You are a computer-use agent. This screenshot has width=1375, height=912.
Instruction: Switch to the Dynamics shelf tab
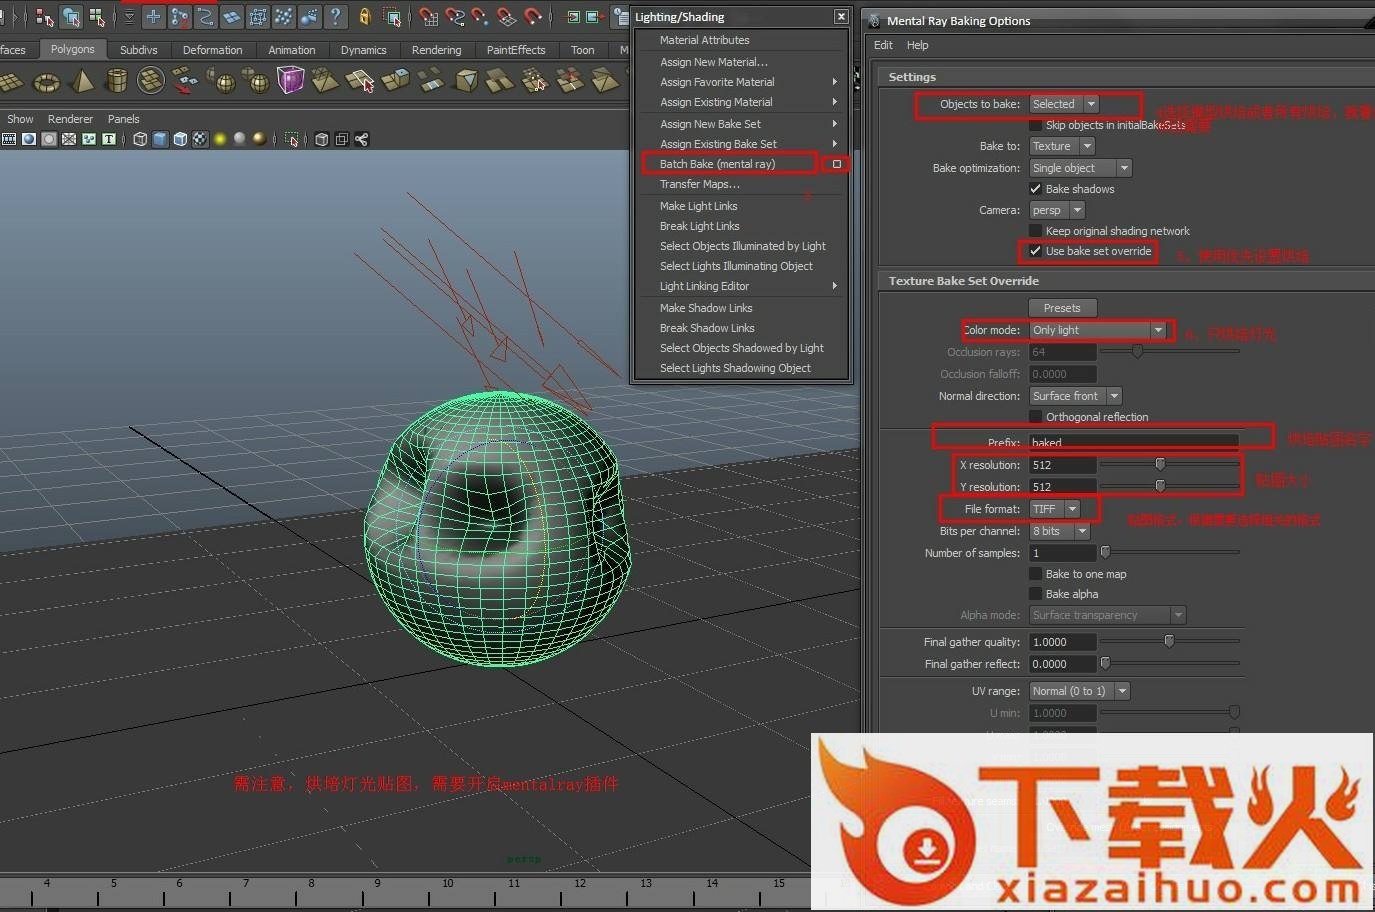pyautogui.click(x=363, y=50)
